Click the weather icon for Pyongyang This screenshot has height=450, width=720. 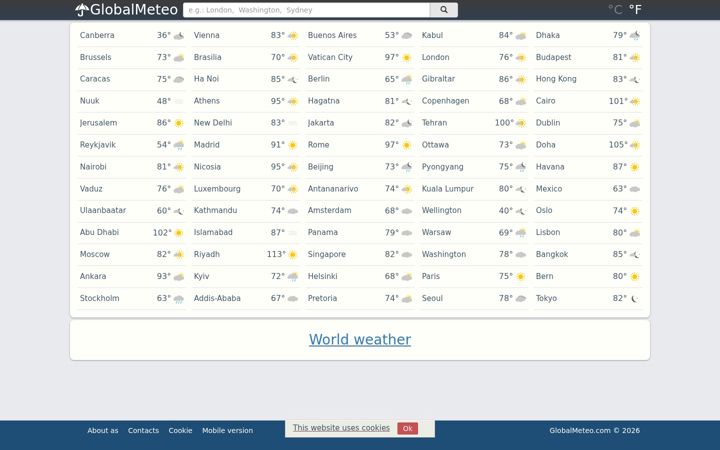pyautogui.click(x=521, y=167)
